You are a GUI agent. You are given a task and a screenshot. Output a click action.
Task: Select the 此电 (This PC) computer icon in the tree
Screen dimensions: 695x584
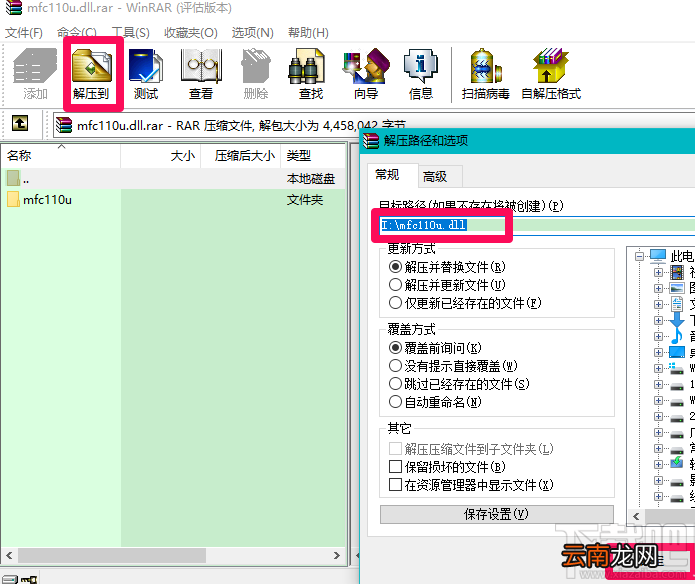pos(657,255)
